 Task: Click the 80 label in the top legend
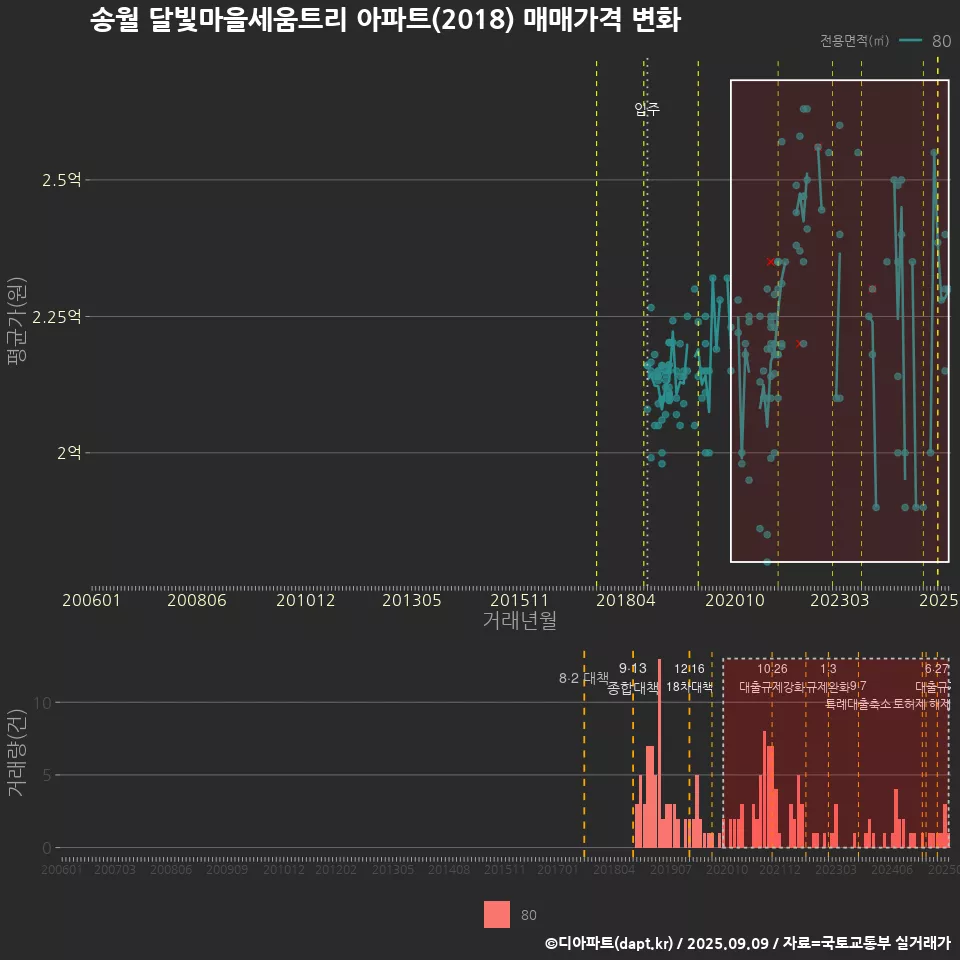941,41
